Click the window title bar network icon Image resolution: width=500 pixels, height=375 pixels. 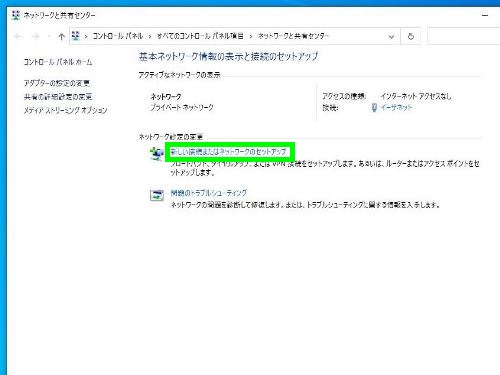pos(16,15)
